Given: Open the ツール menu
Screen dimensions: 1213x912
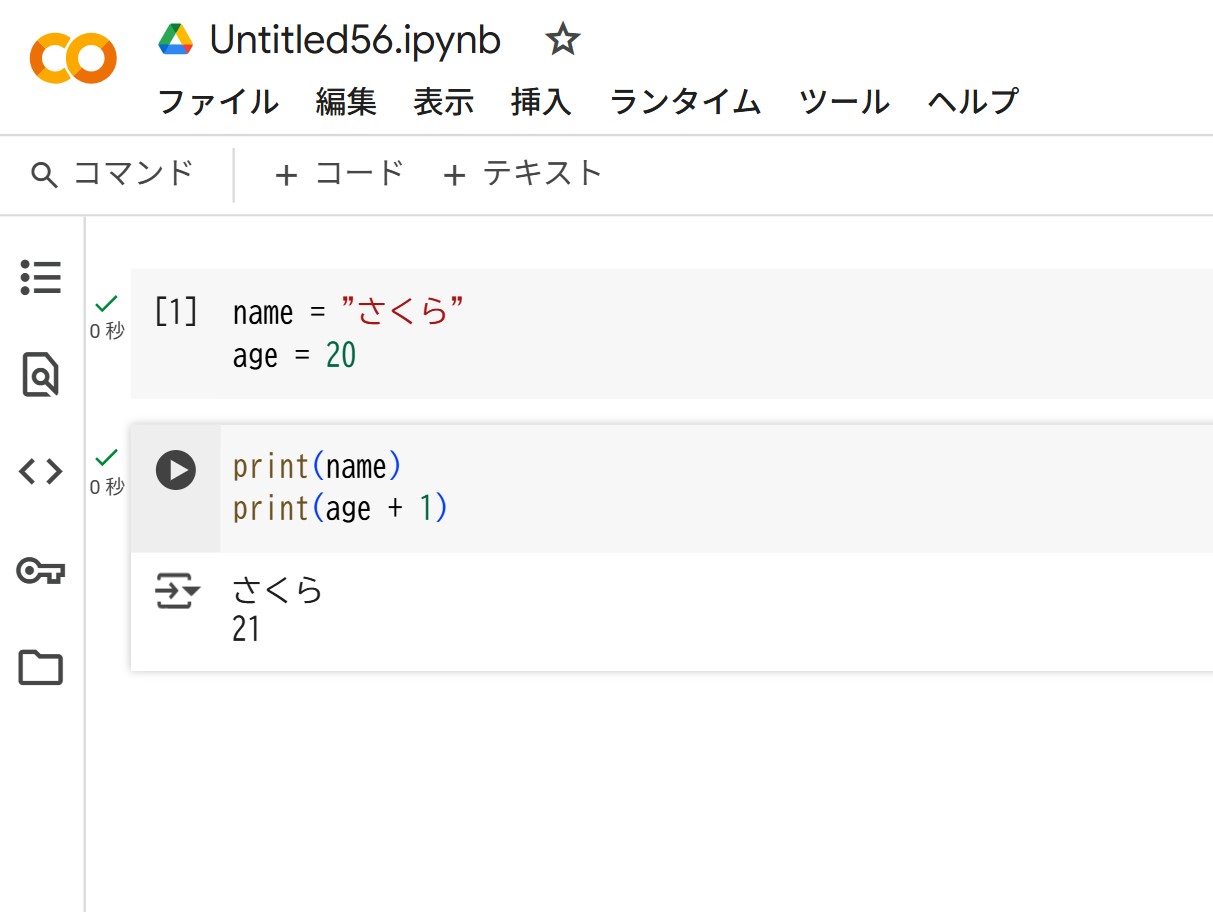Looking at the screenshot, I should (x=844, y=102).
